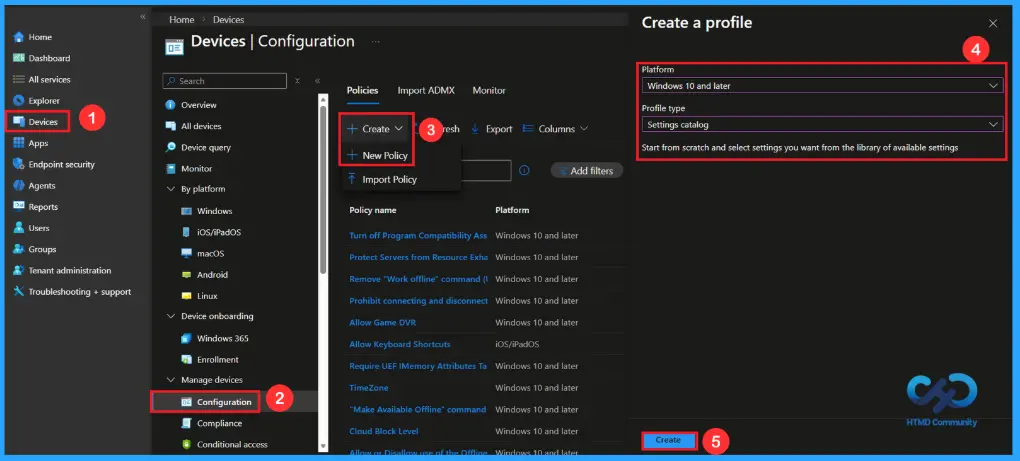Screen dimensions: 1020x461
Task: Open Allow Keyboard Shortcuts policy
Action: coord(399,344)
